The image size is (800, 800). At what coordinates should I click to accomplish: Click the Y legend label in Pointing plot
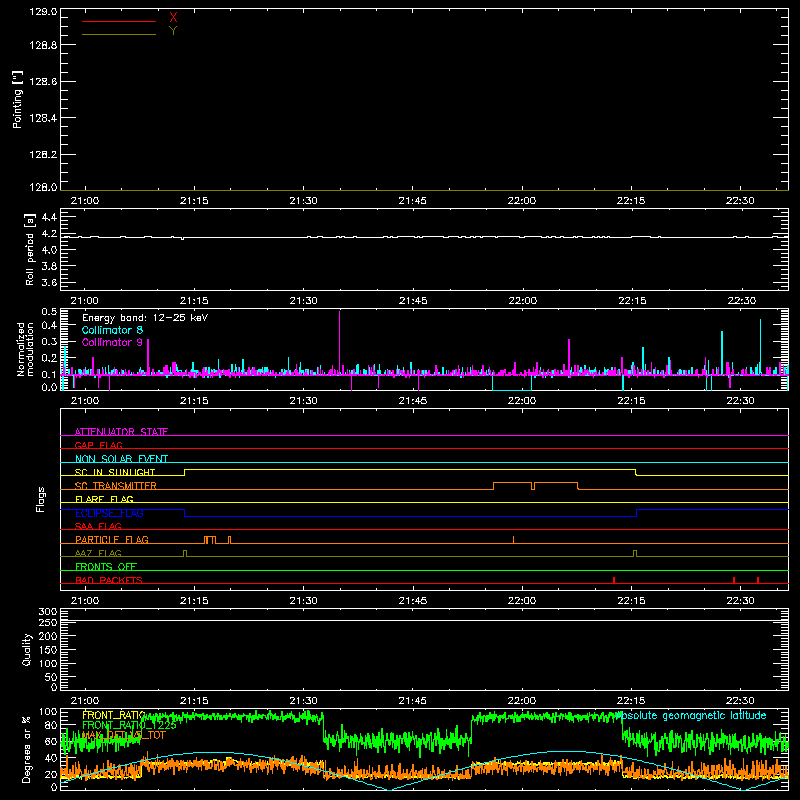tap(173, 31)
